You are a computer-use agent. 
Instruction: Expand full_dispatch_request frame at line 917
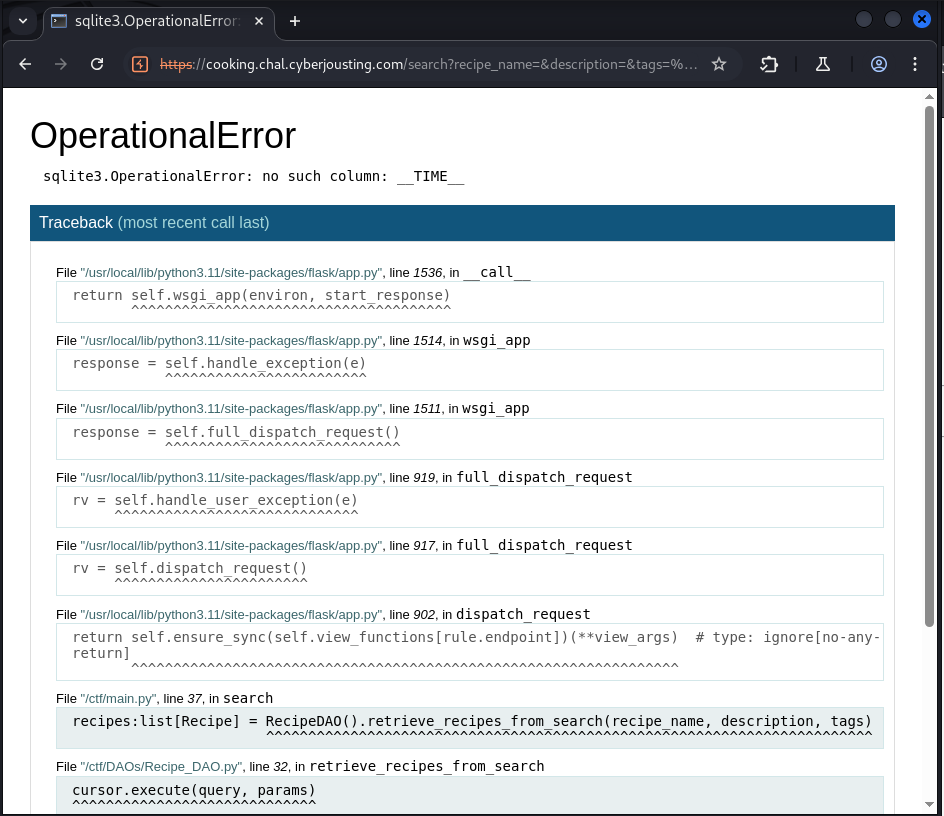pyautogui.click(x=470, y=575)
